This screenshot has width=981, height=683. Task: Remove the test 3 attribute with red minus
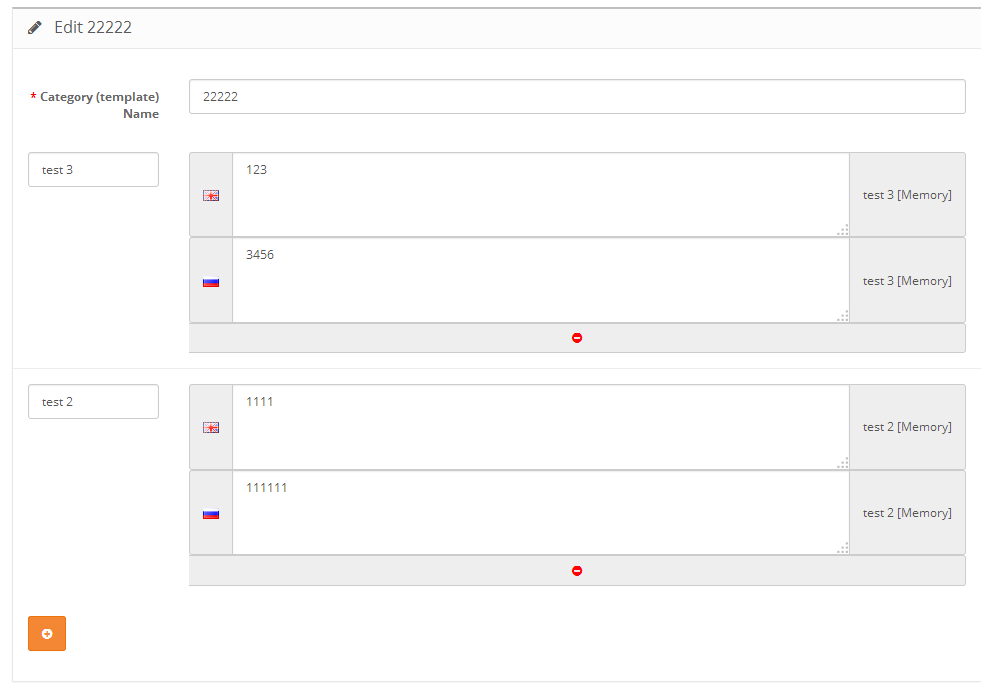[x=577, y=338]
